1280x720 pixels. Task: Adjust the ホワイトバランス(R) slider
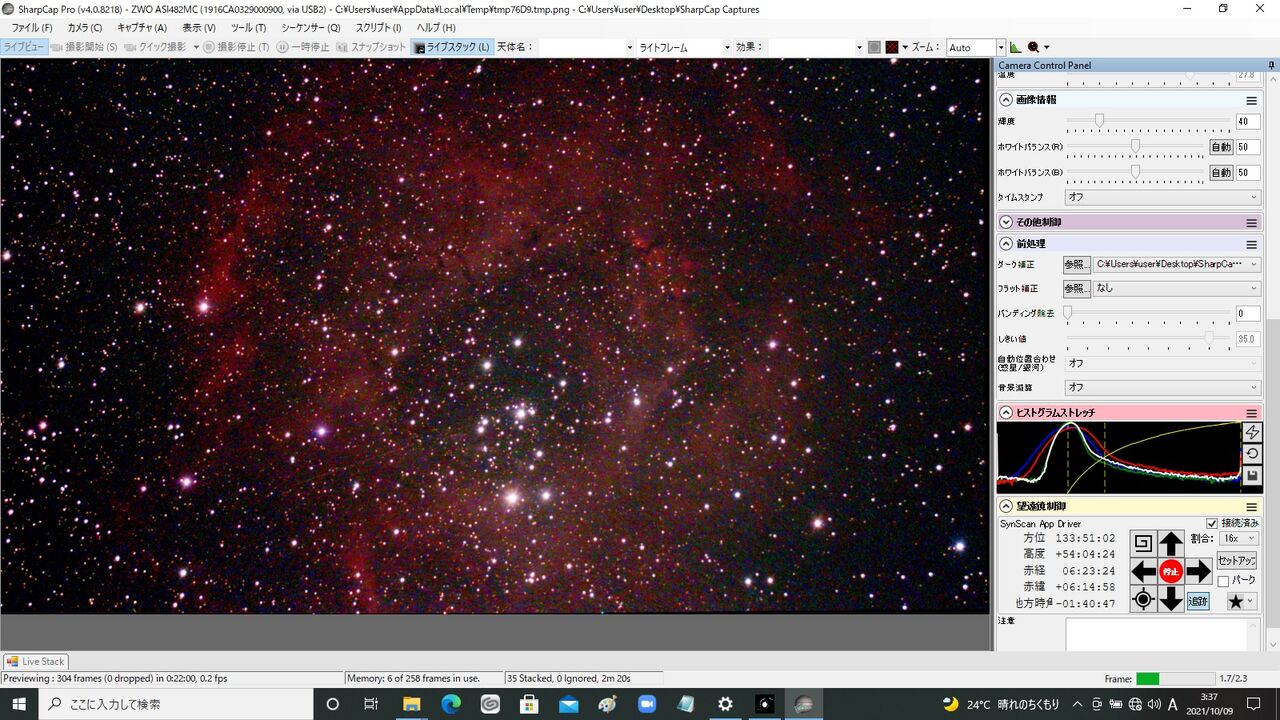point(1136,147)
